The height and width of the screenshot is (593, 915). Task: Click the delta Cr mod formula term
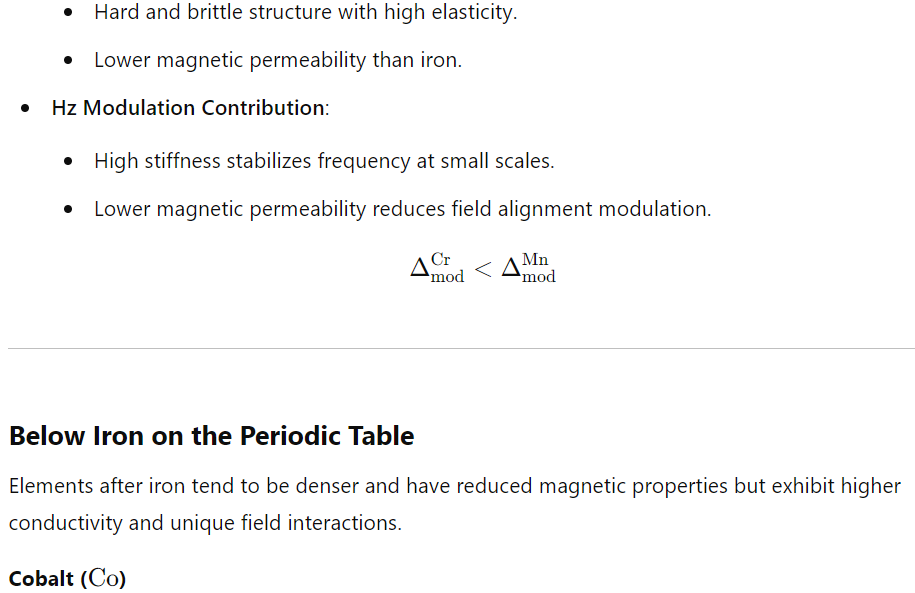click(437, 268)
